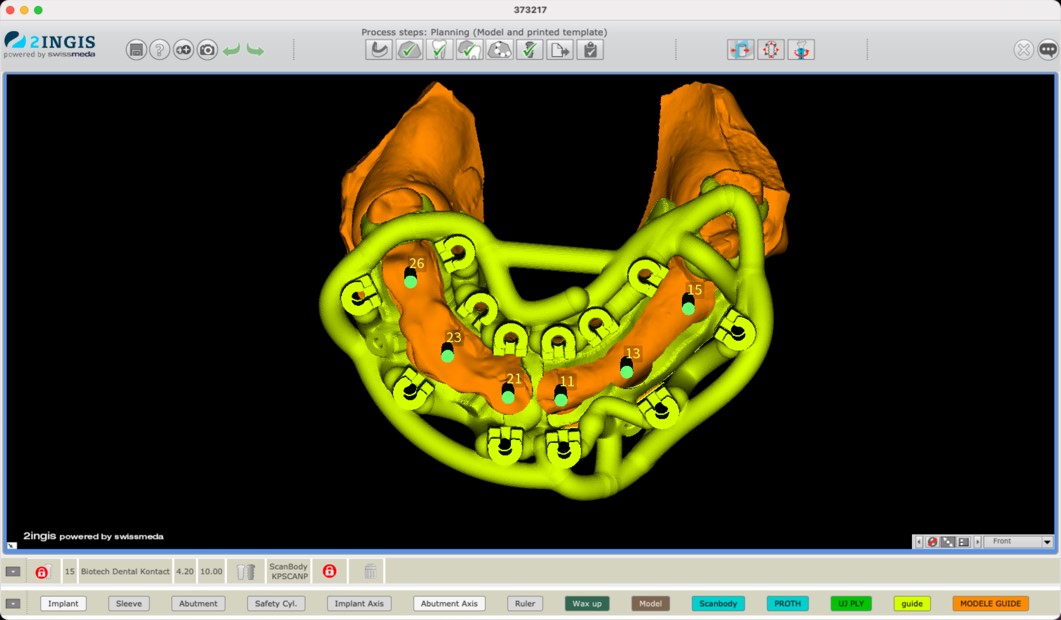This screenshot has height=620, width=1061.
Task: Click the chat bubble icon at top right
Action: 1047,49
